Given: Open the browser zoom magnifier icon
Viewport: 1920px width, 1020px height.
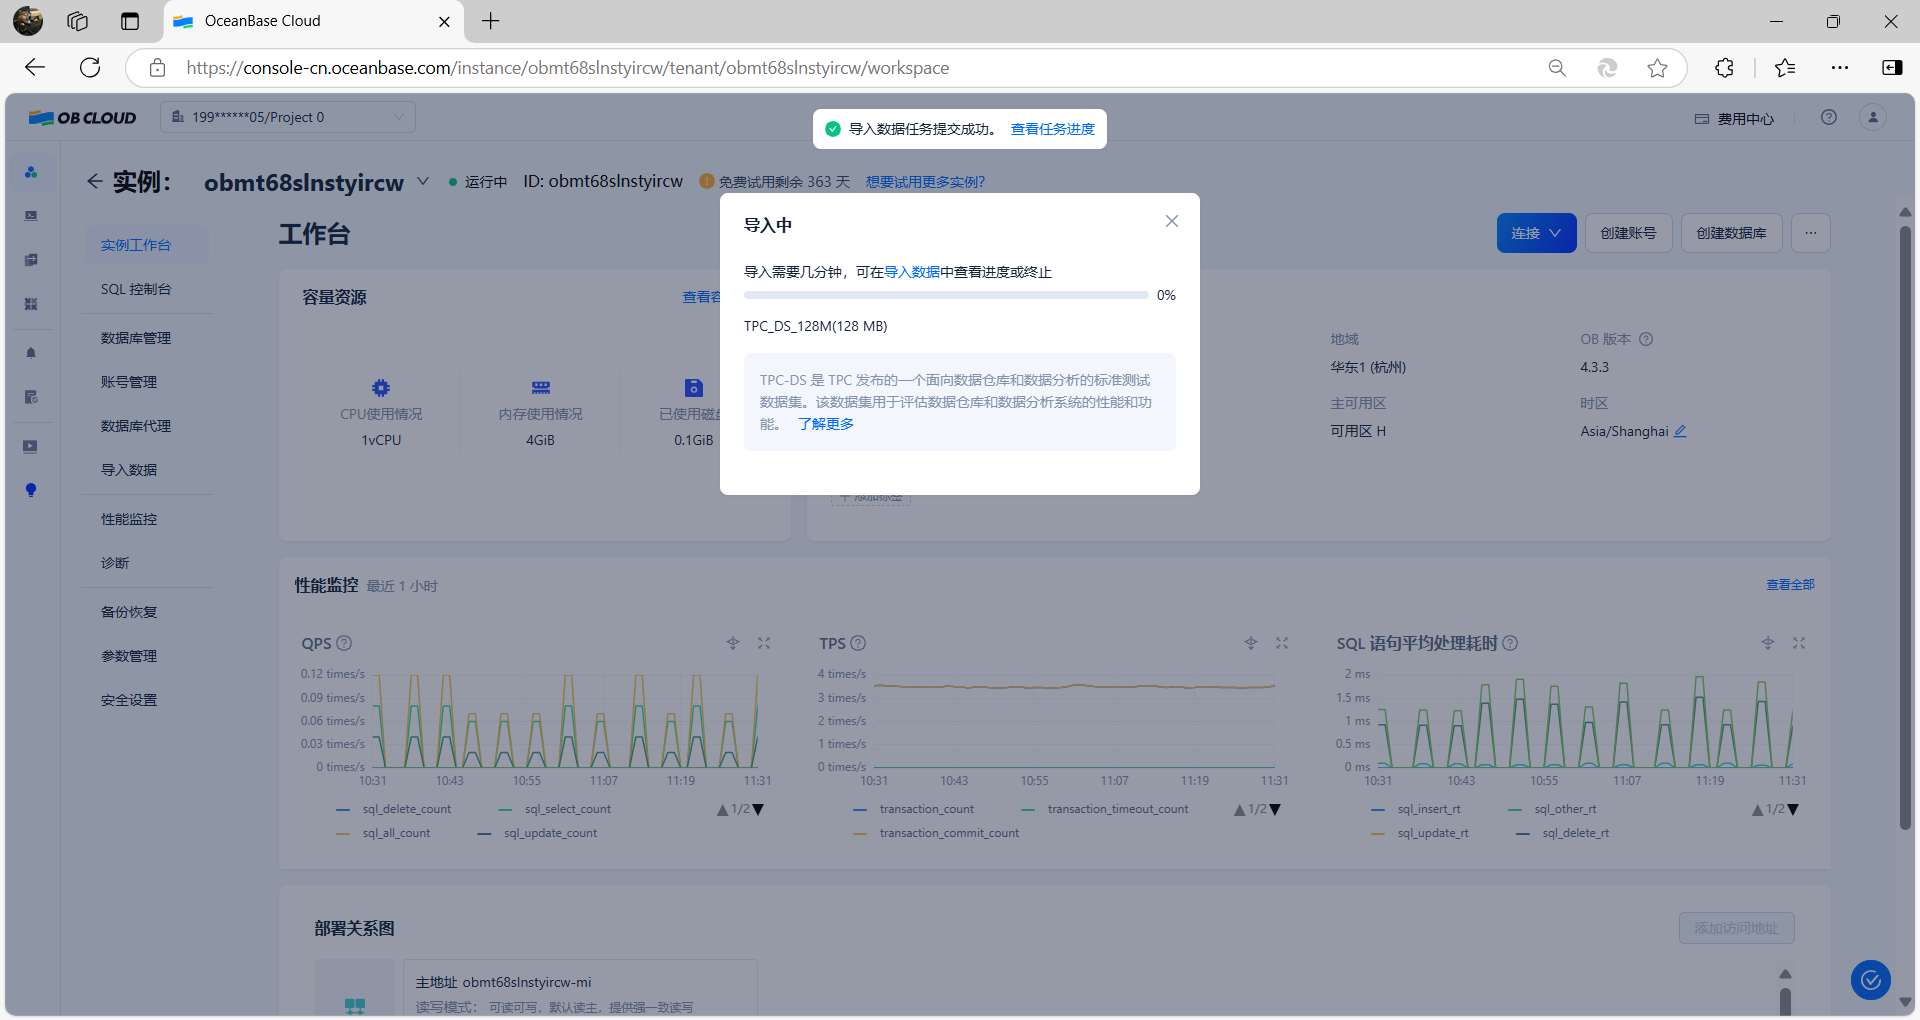Looking at the screenshot, I should [1557, 68].
